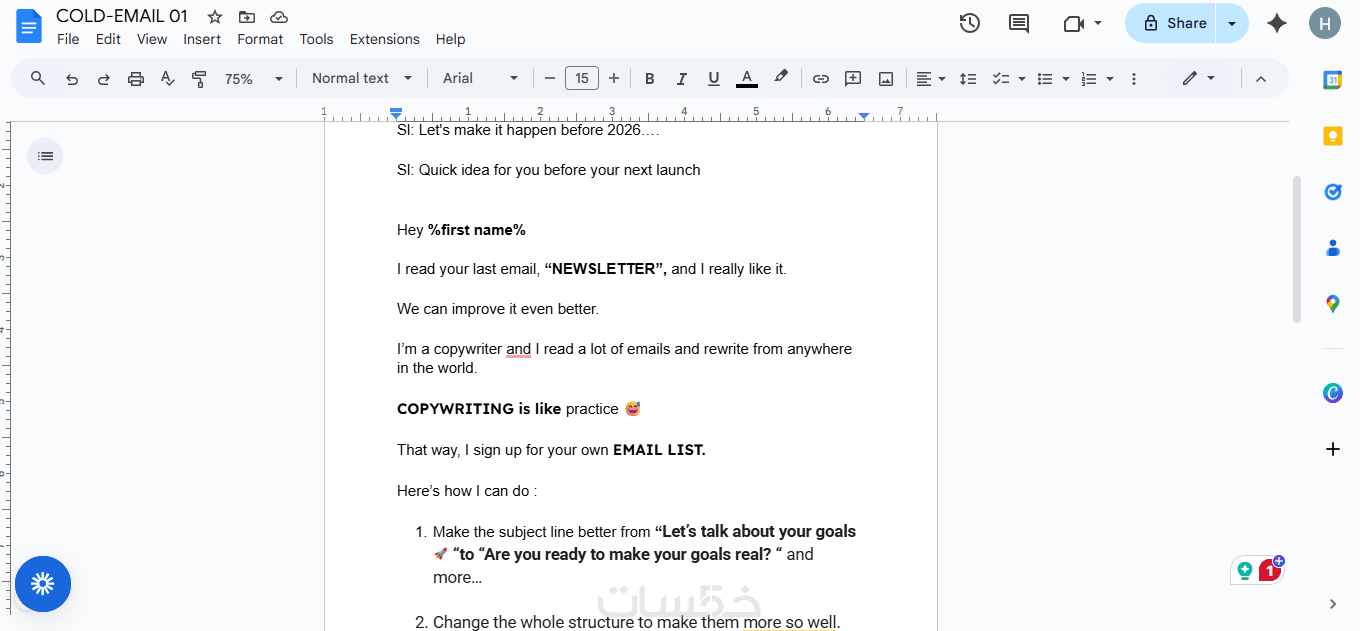
Task: Open the Edit menu
Action: coord(108,39)
